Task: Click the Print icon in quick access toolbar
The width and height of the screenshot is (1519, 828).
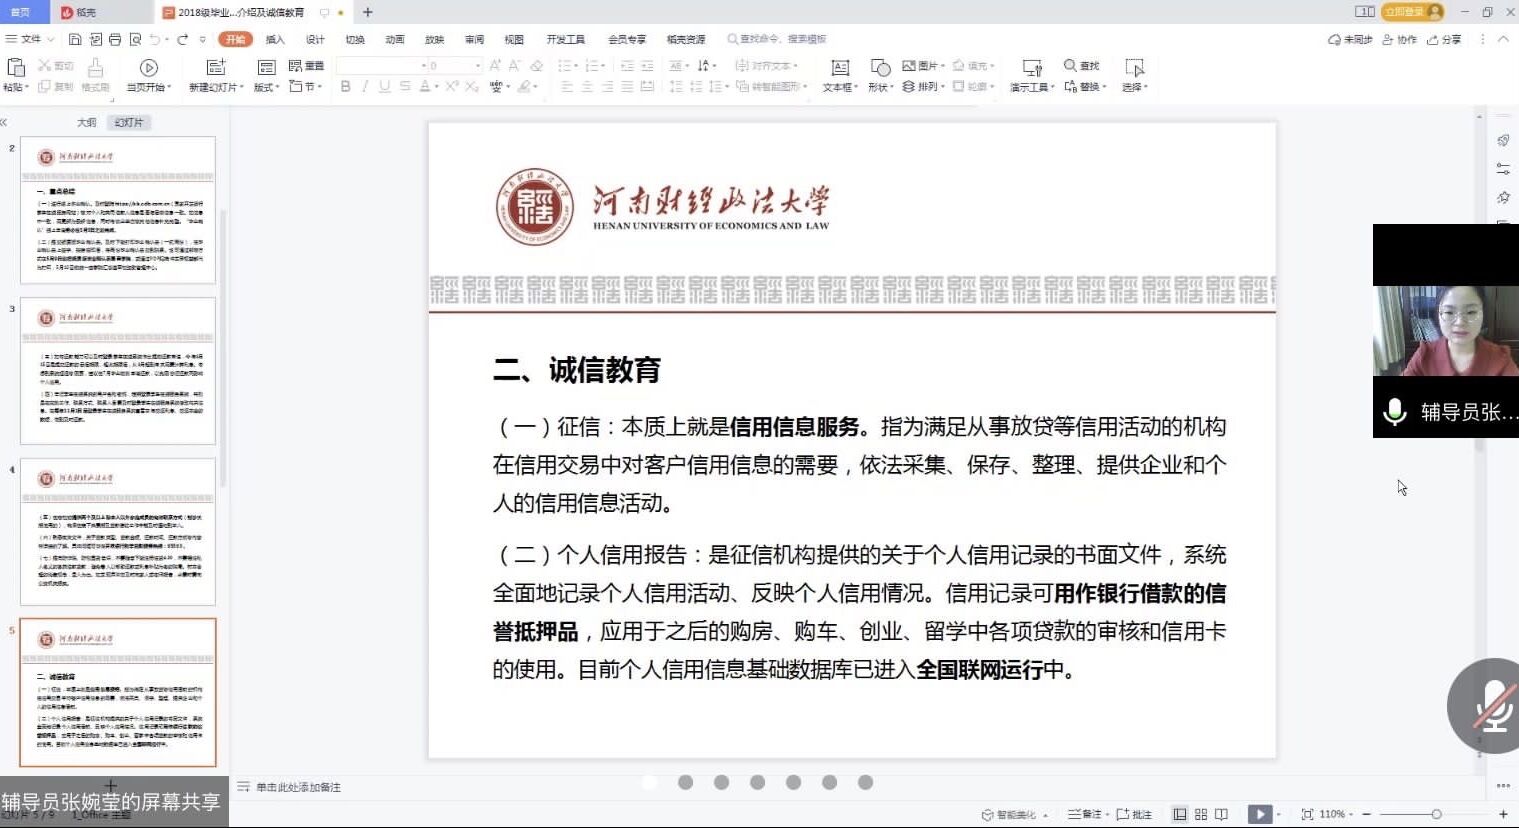Action: pos(115,39)
